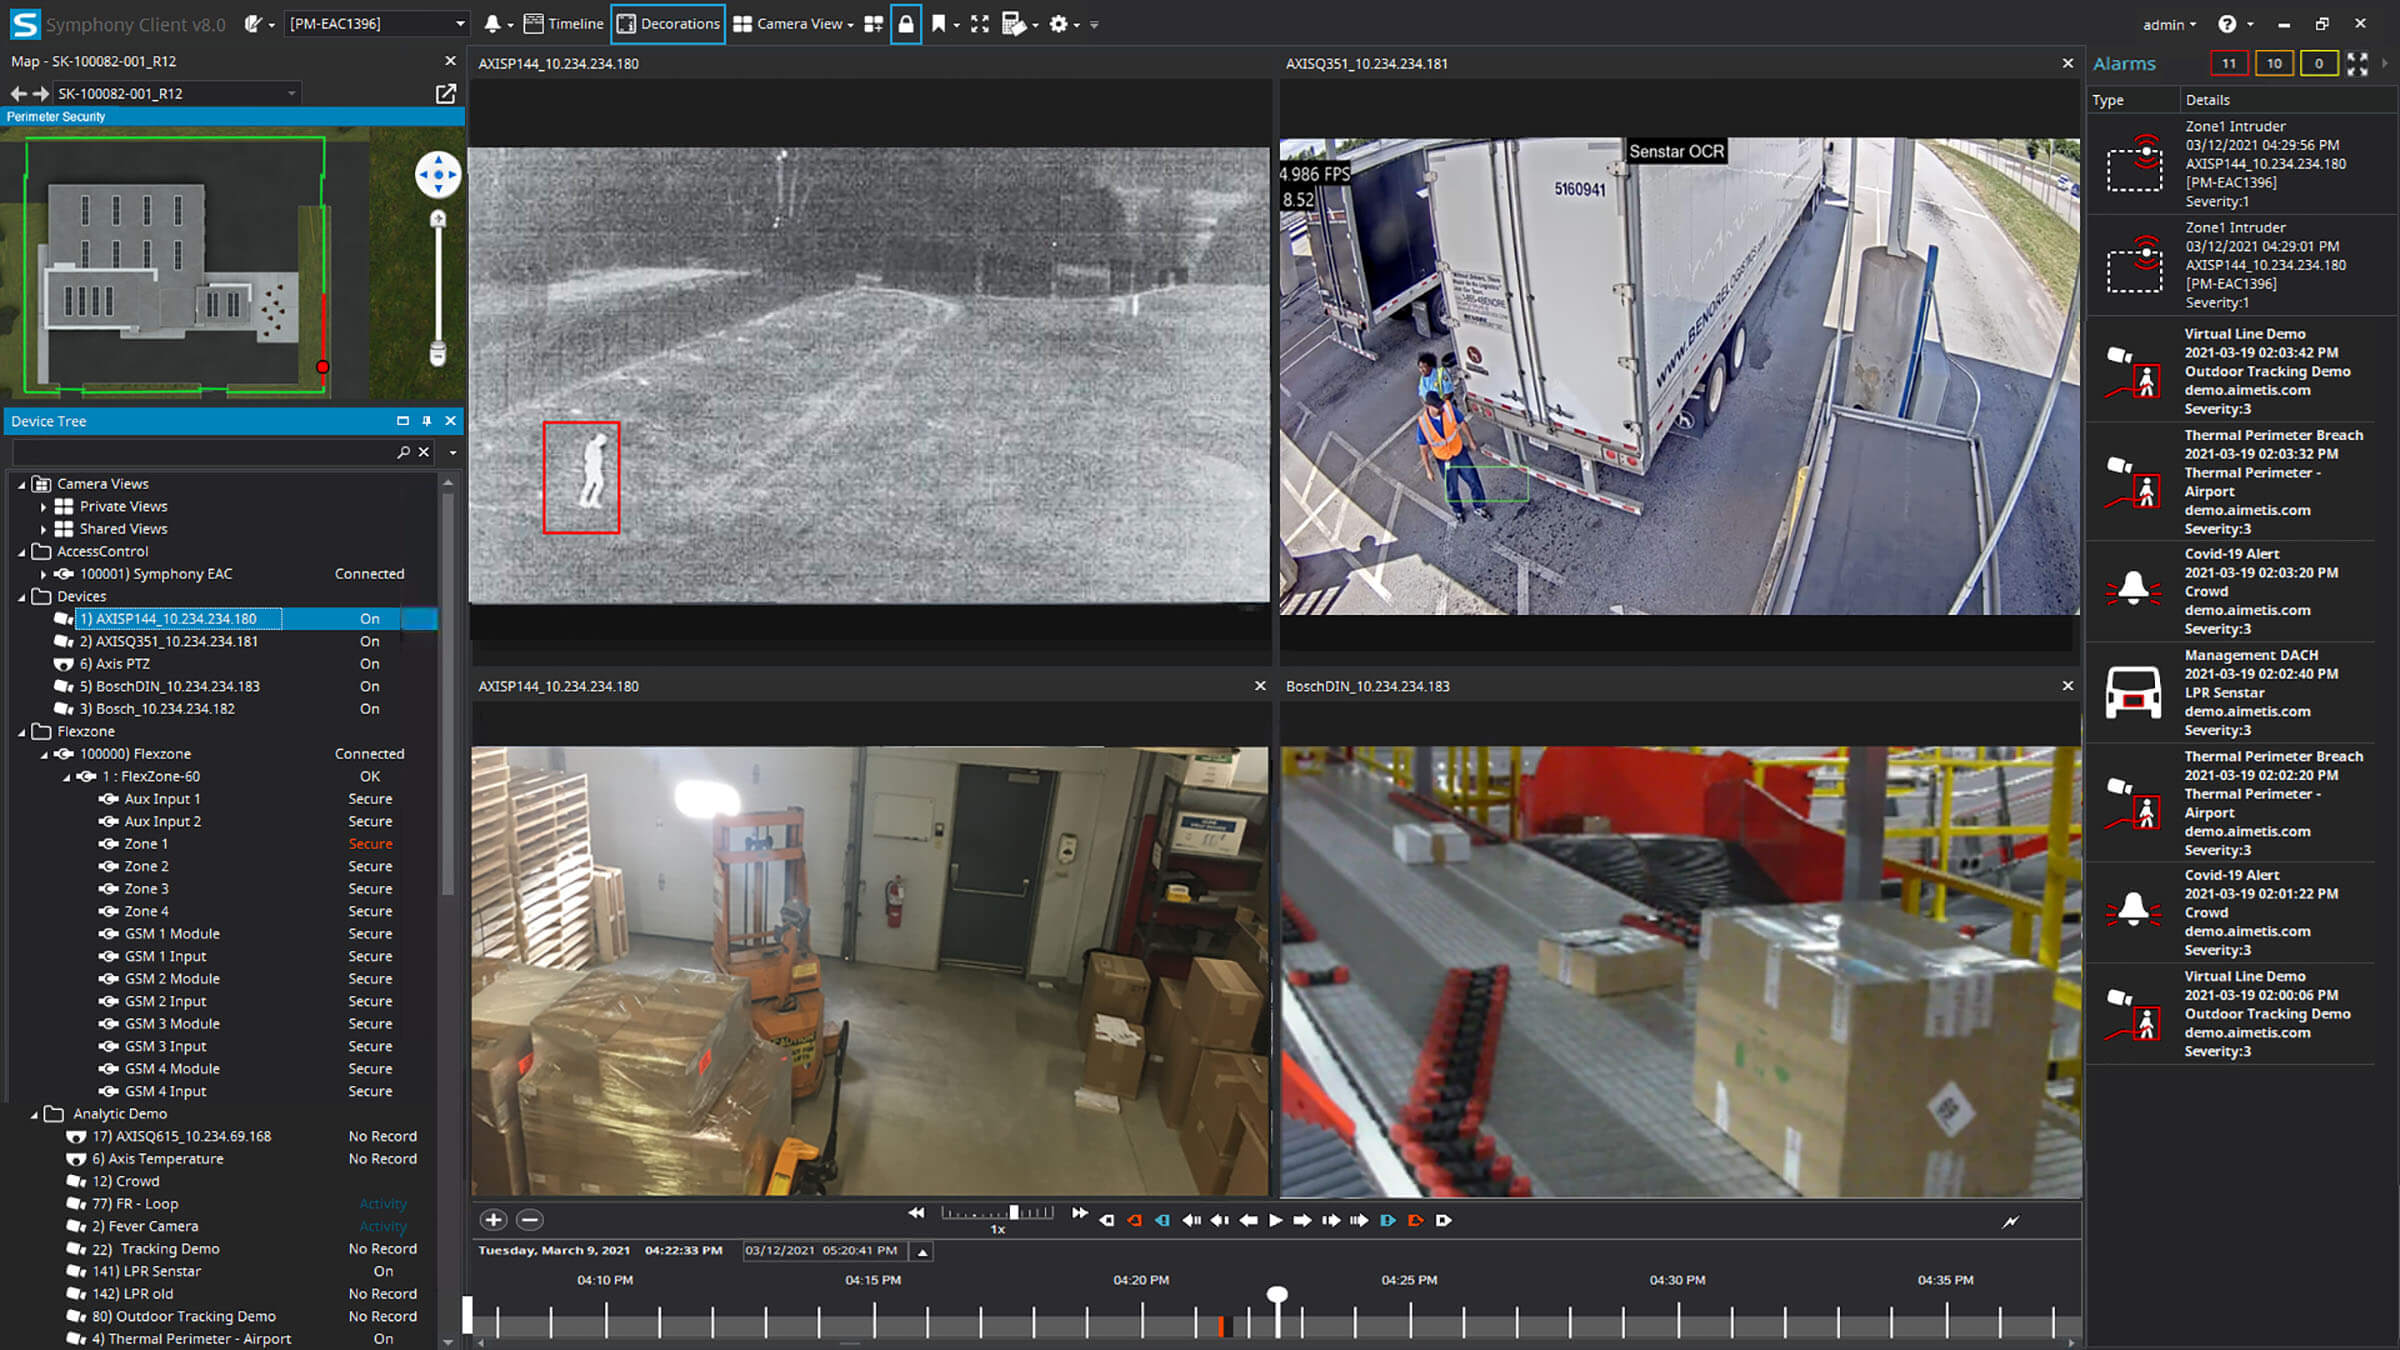Click the pan control on the map

pos(438,174)
